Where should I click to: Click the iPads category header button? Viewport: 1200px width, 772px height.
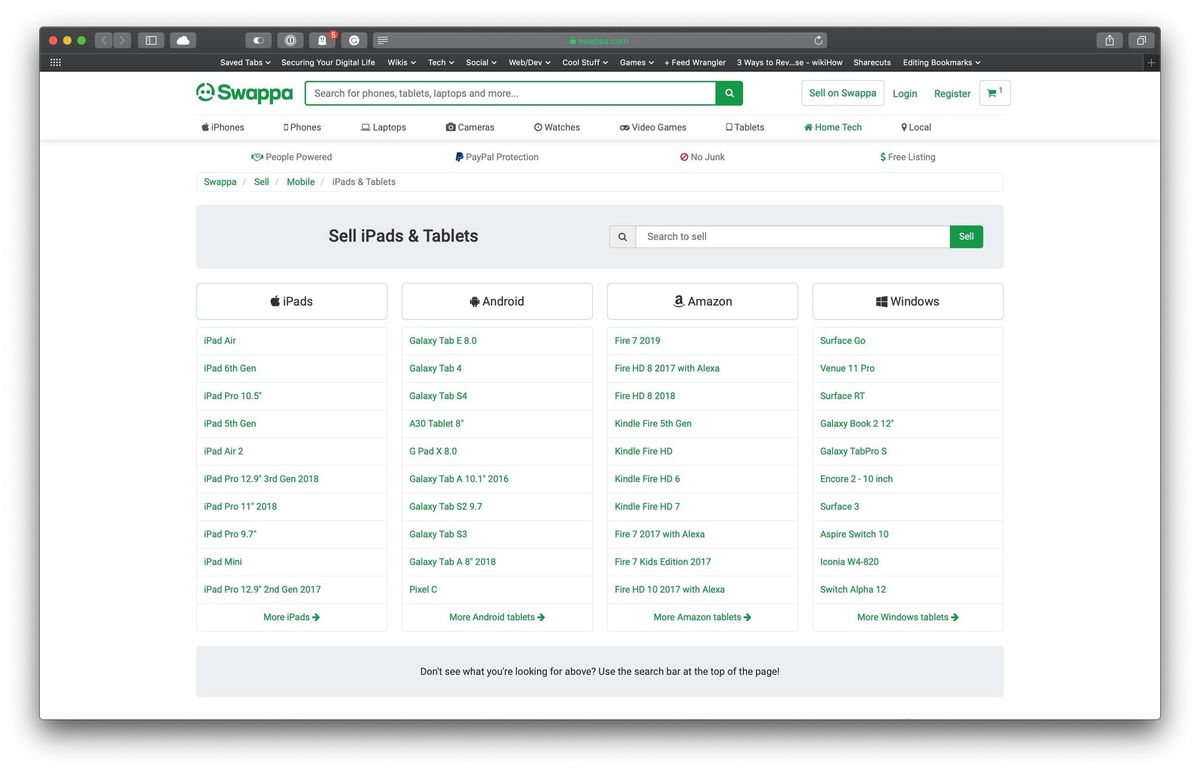click(x=292, y=301)
